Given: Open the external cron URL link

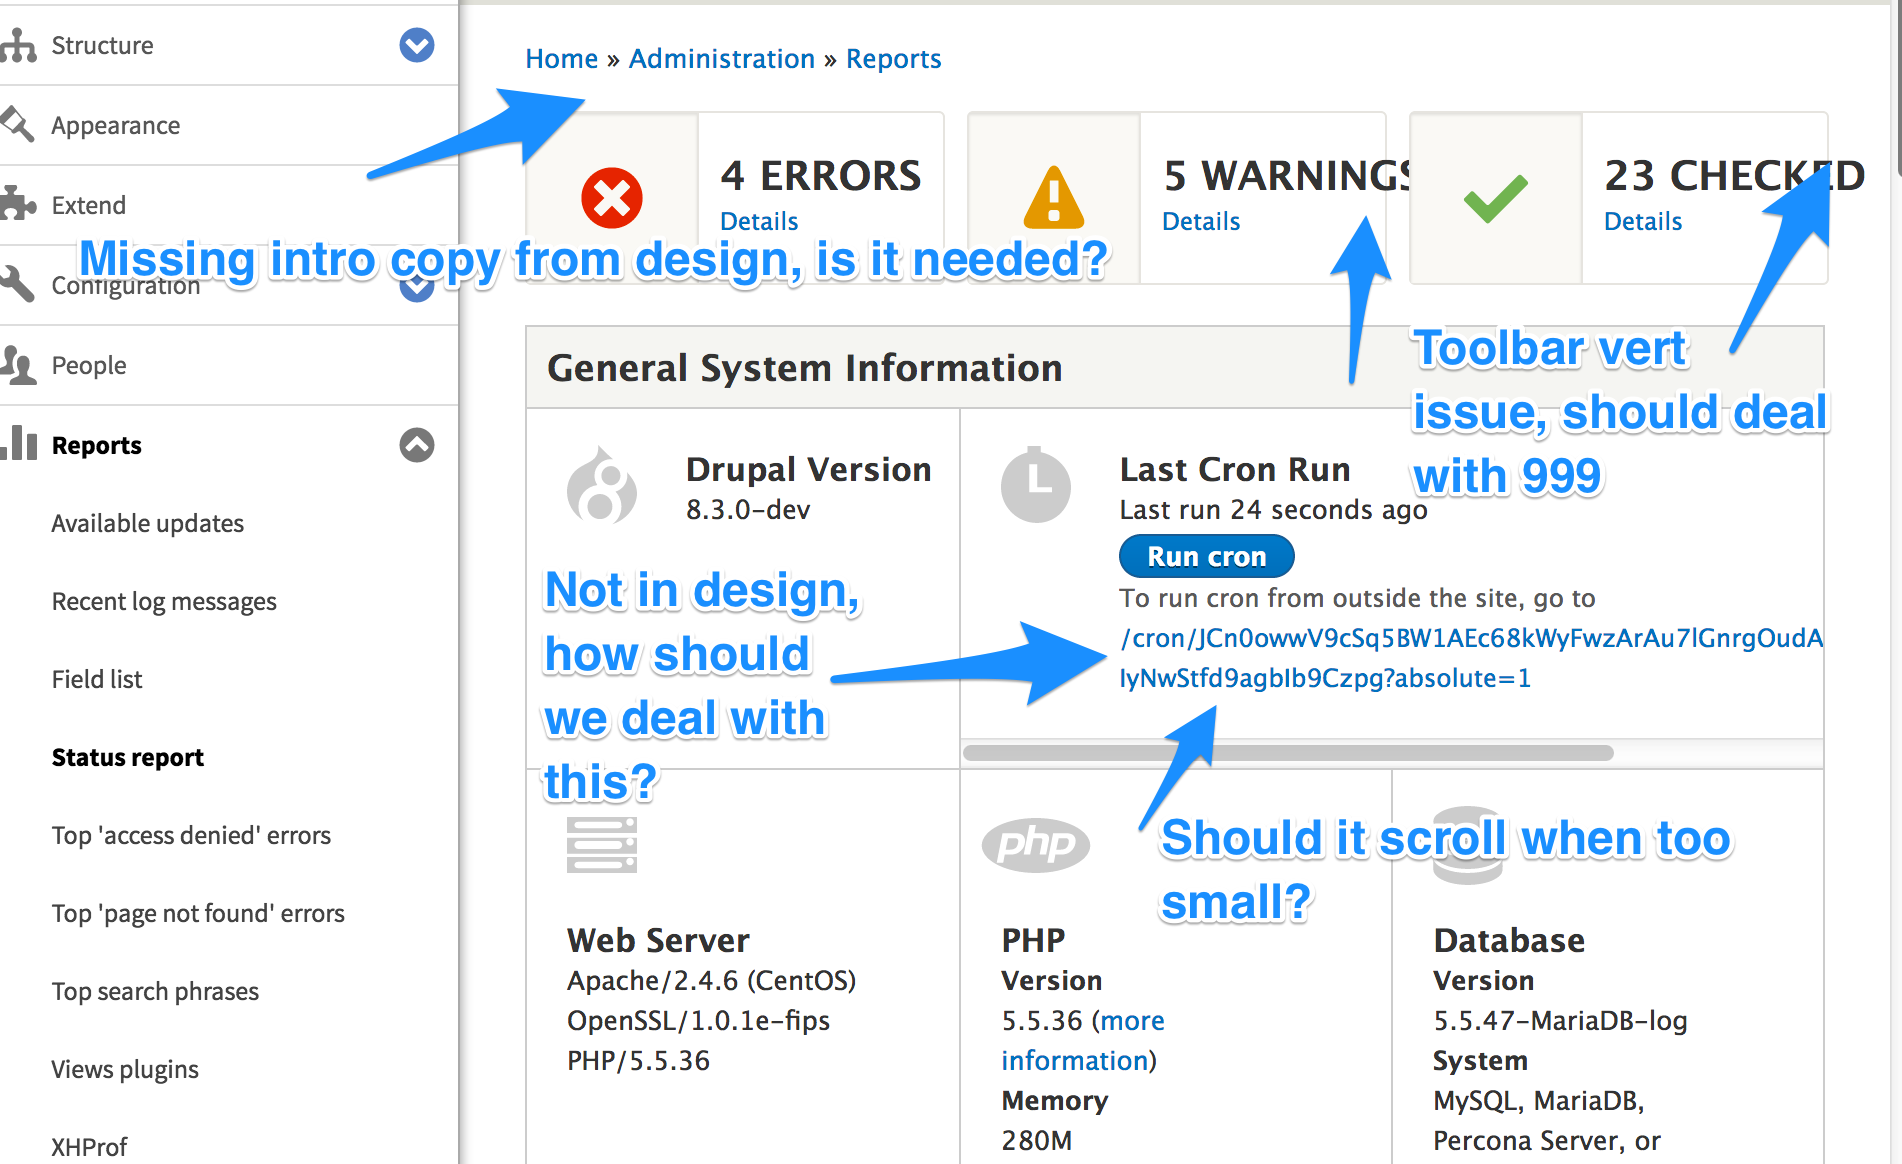Looking at the screenshot, I should (x=1471, y=657).
